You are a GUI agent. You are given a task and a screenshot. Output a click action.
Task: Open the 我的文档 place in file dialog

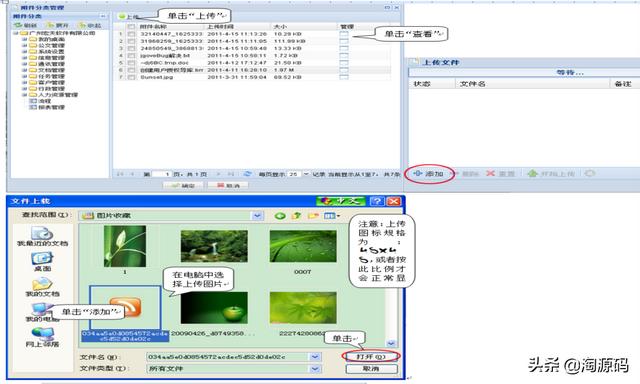(42, 287)
